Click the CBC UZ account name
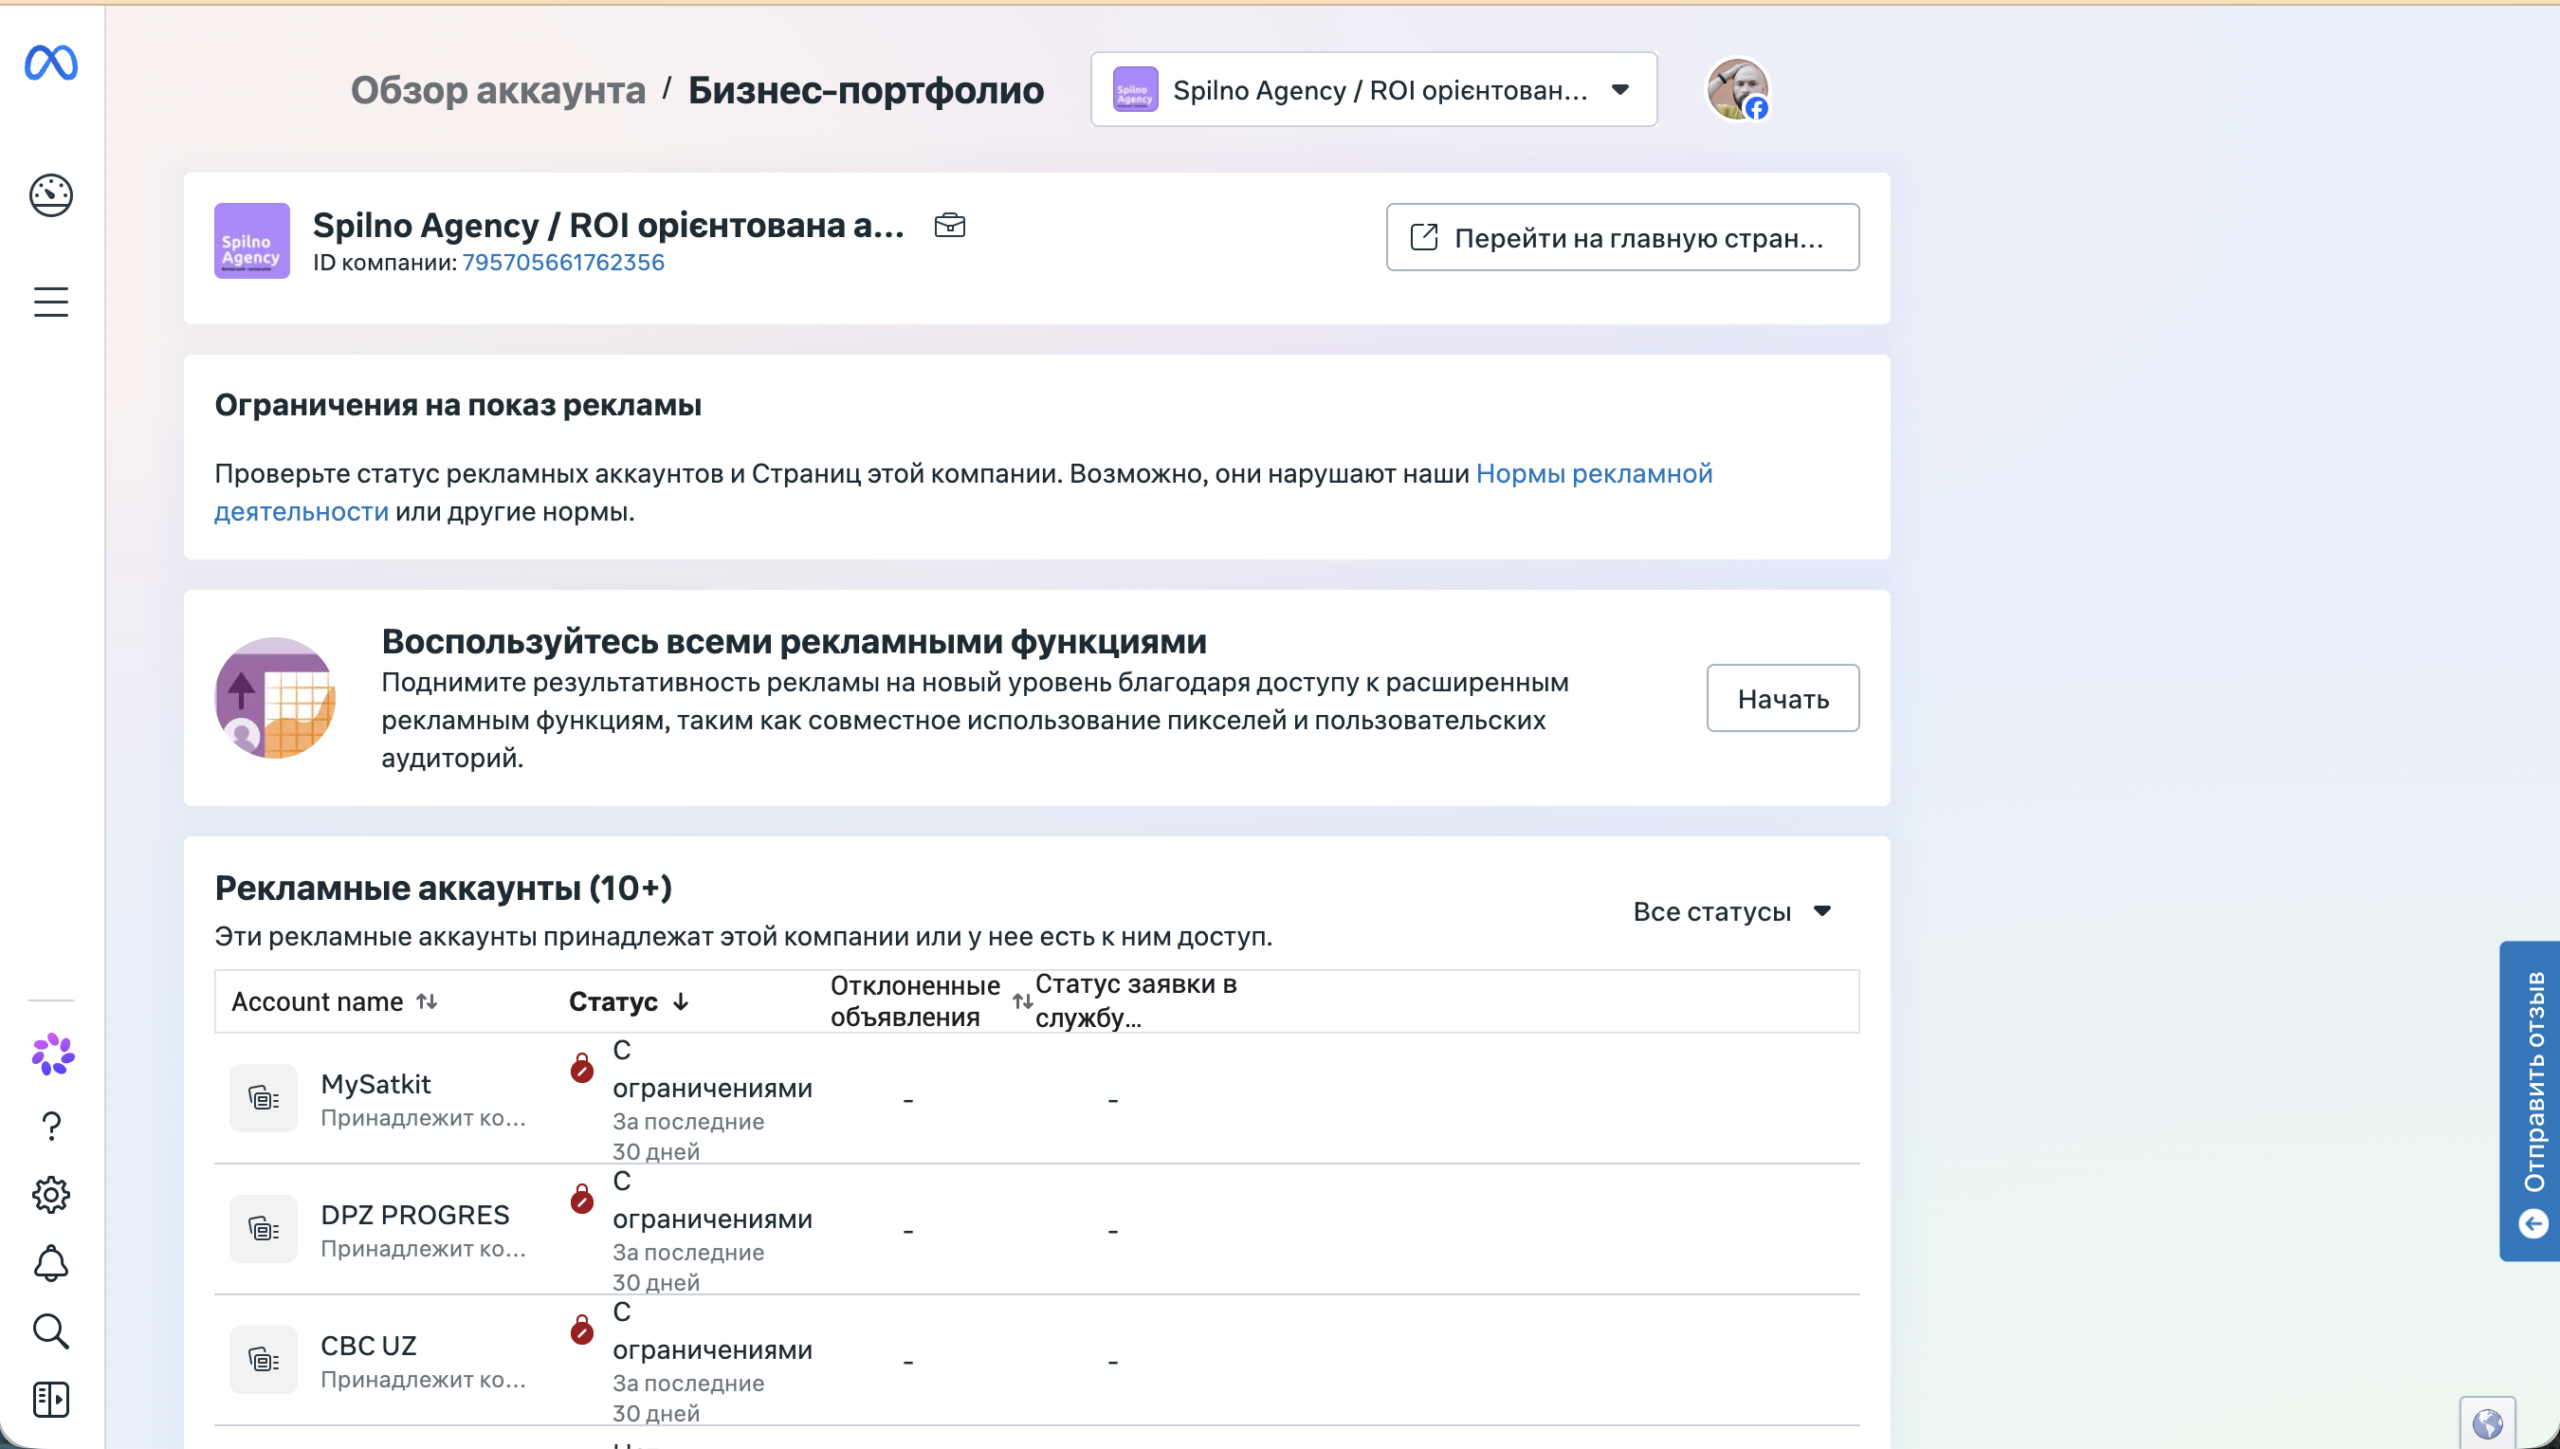 368,1346
